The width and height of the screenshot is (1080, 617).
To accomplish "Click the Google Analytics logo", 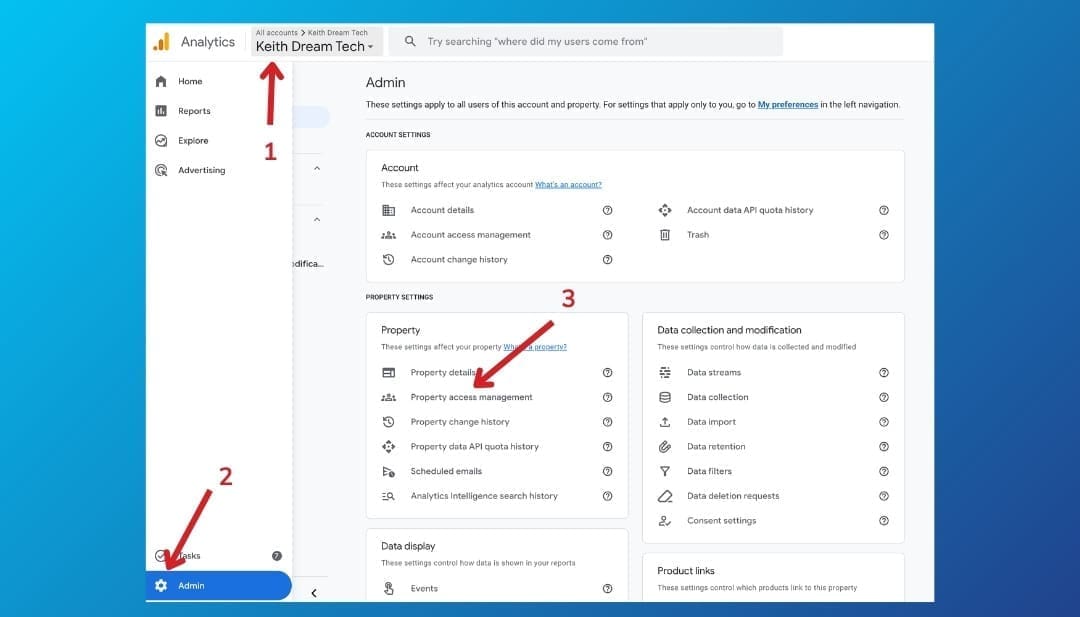I will pos(161,42).
